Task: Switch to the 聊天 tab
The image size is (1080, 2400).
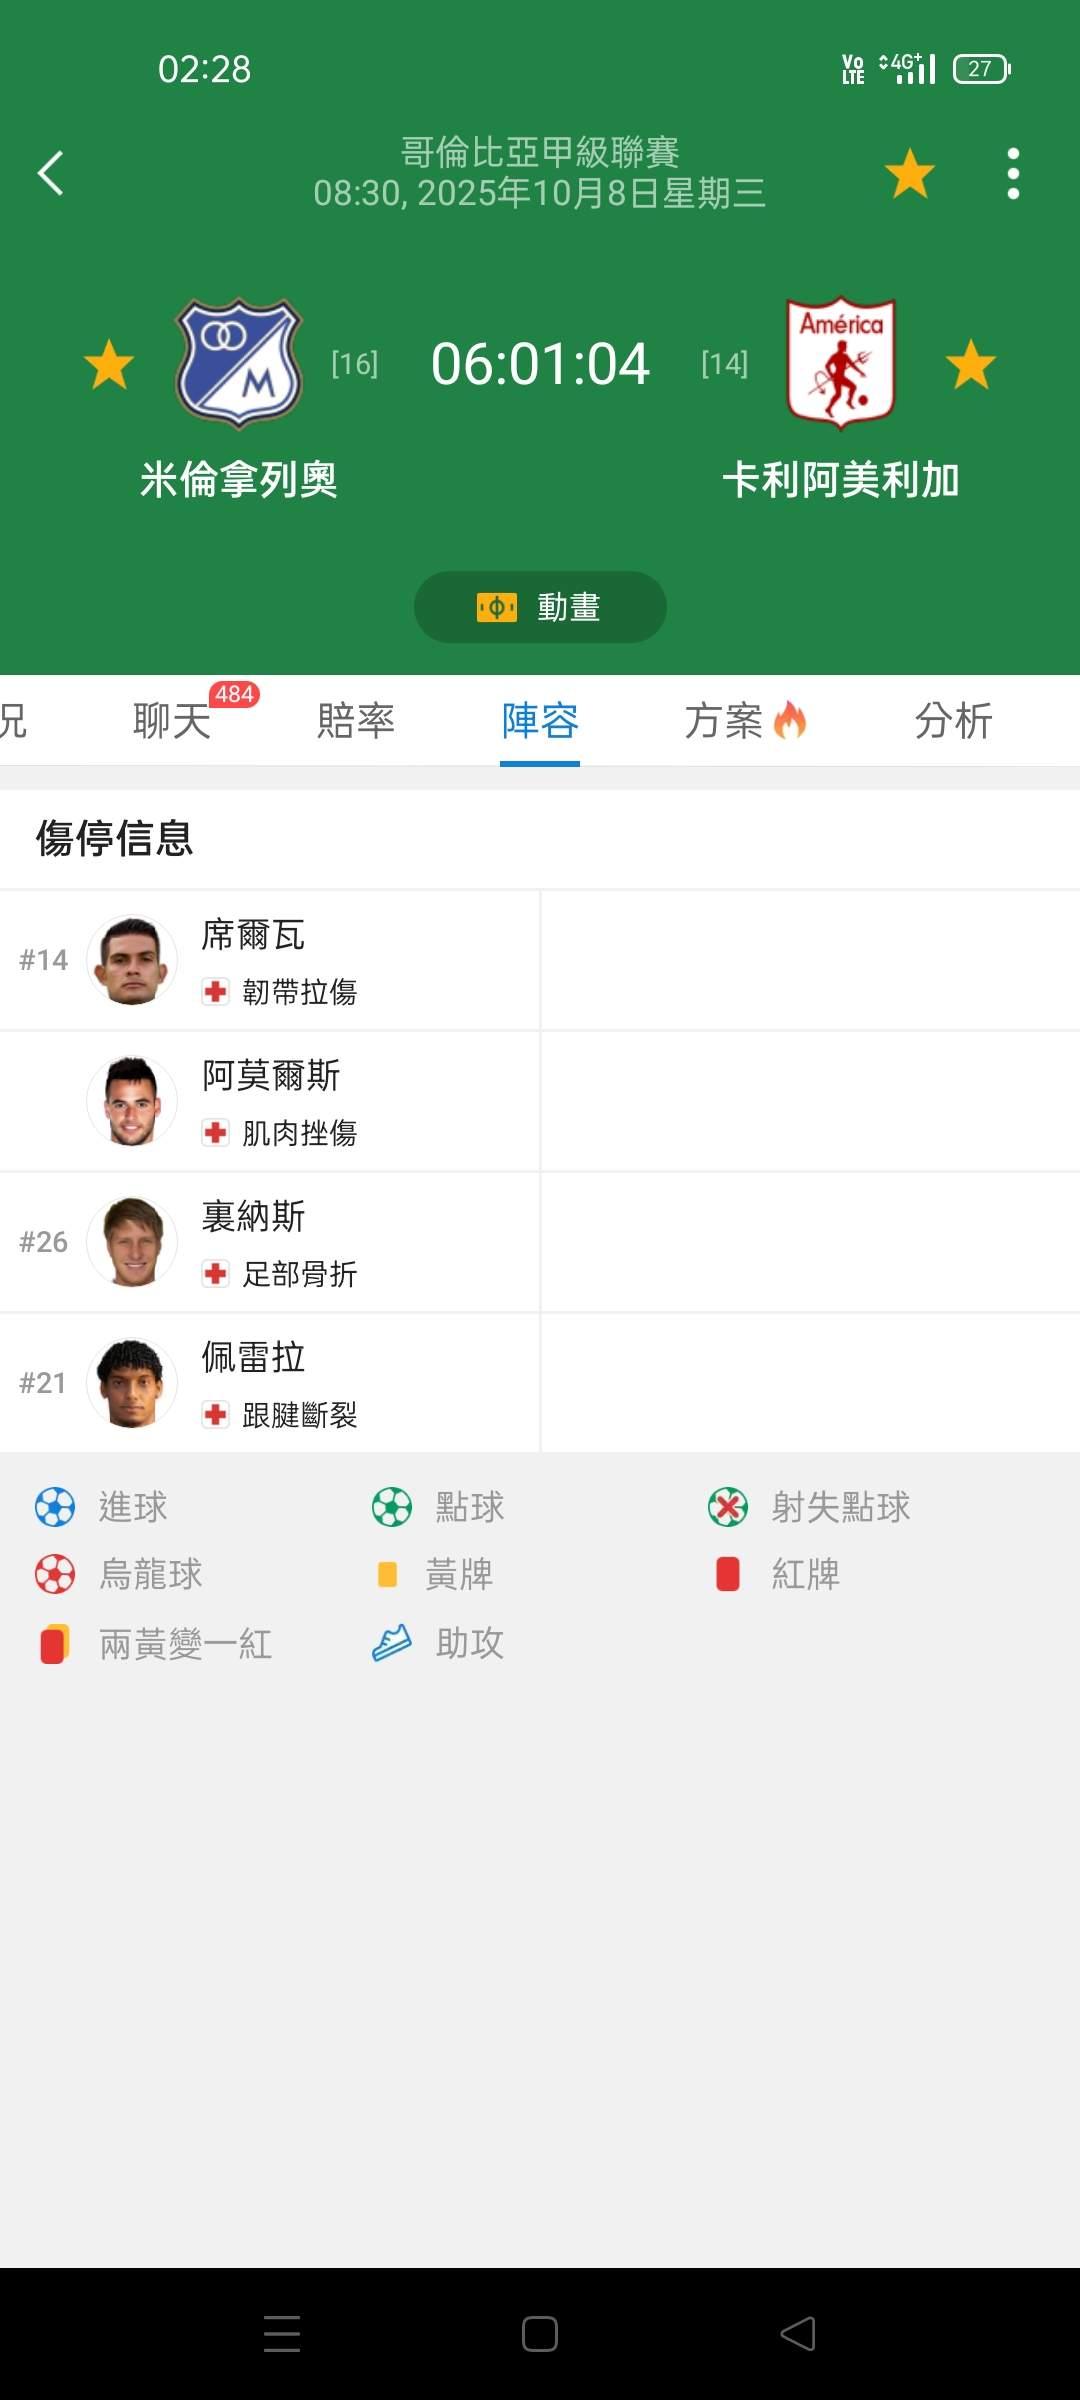Action: click(x=172, y=721)
